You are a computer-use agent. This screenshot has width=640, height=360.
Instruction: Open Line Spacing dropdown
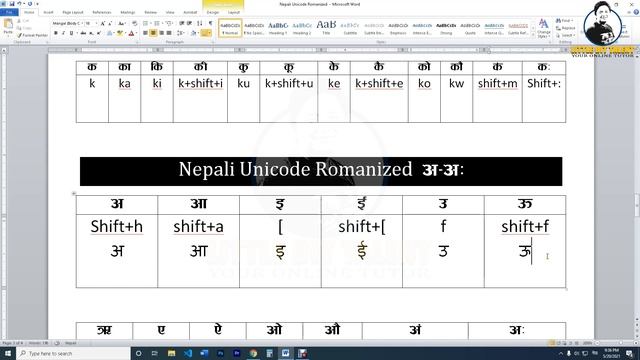click(x=181, y=33)
